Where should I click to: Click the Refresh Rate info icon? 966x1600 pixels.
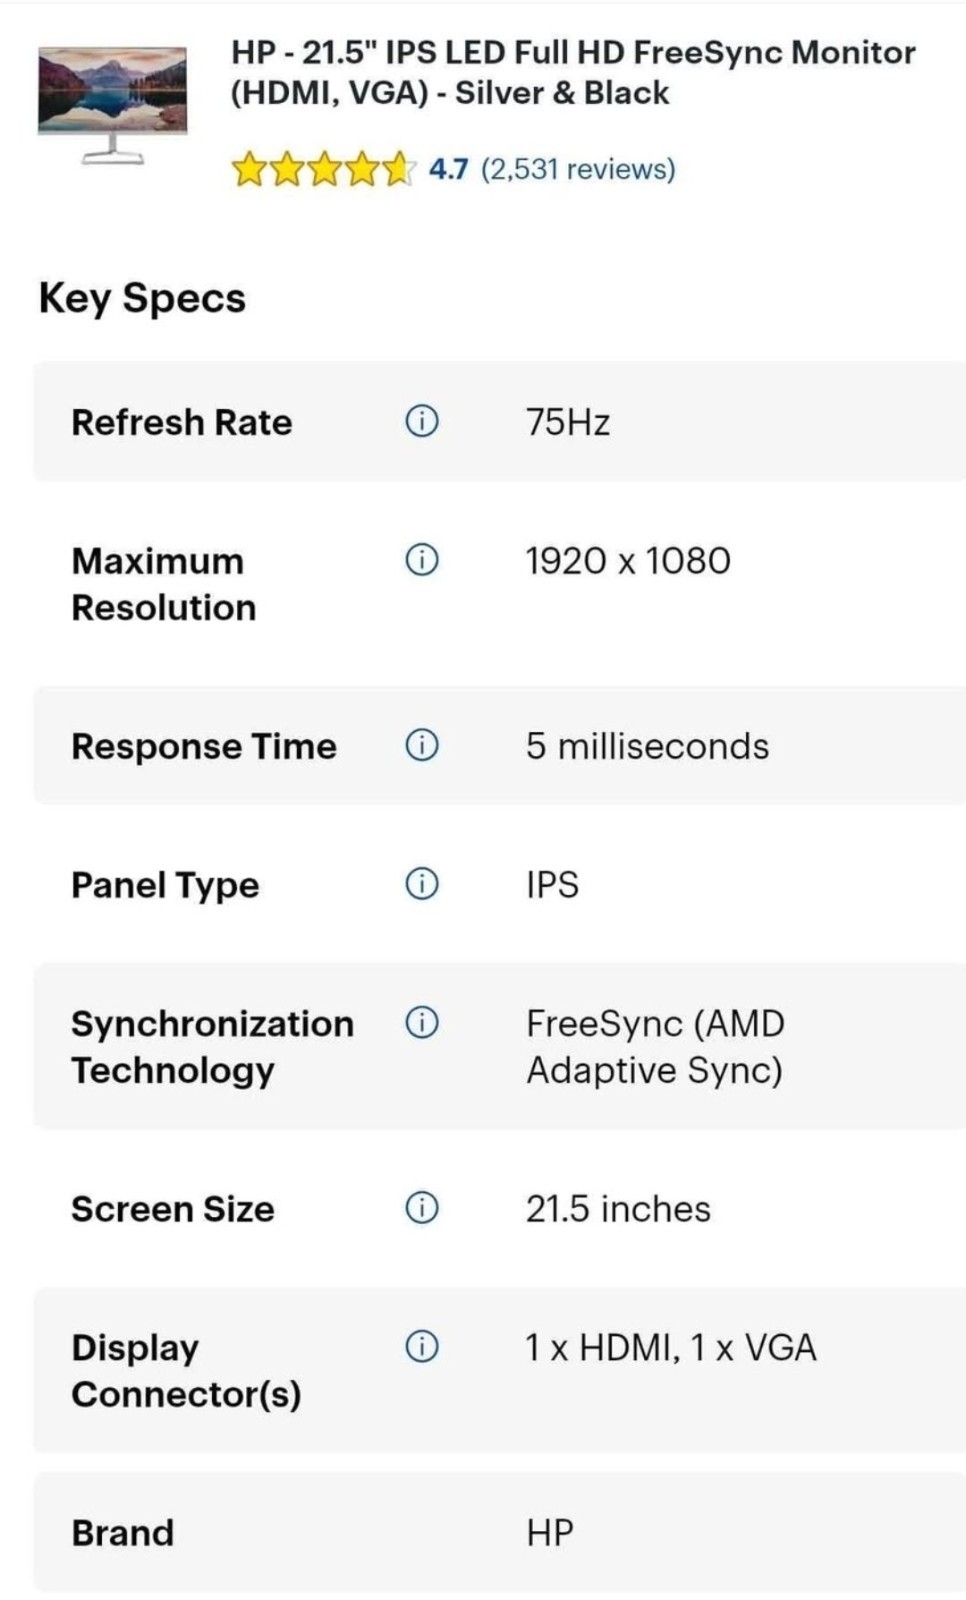pyautogui.click(x=421, y=421)
